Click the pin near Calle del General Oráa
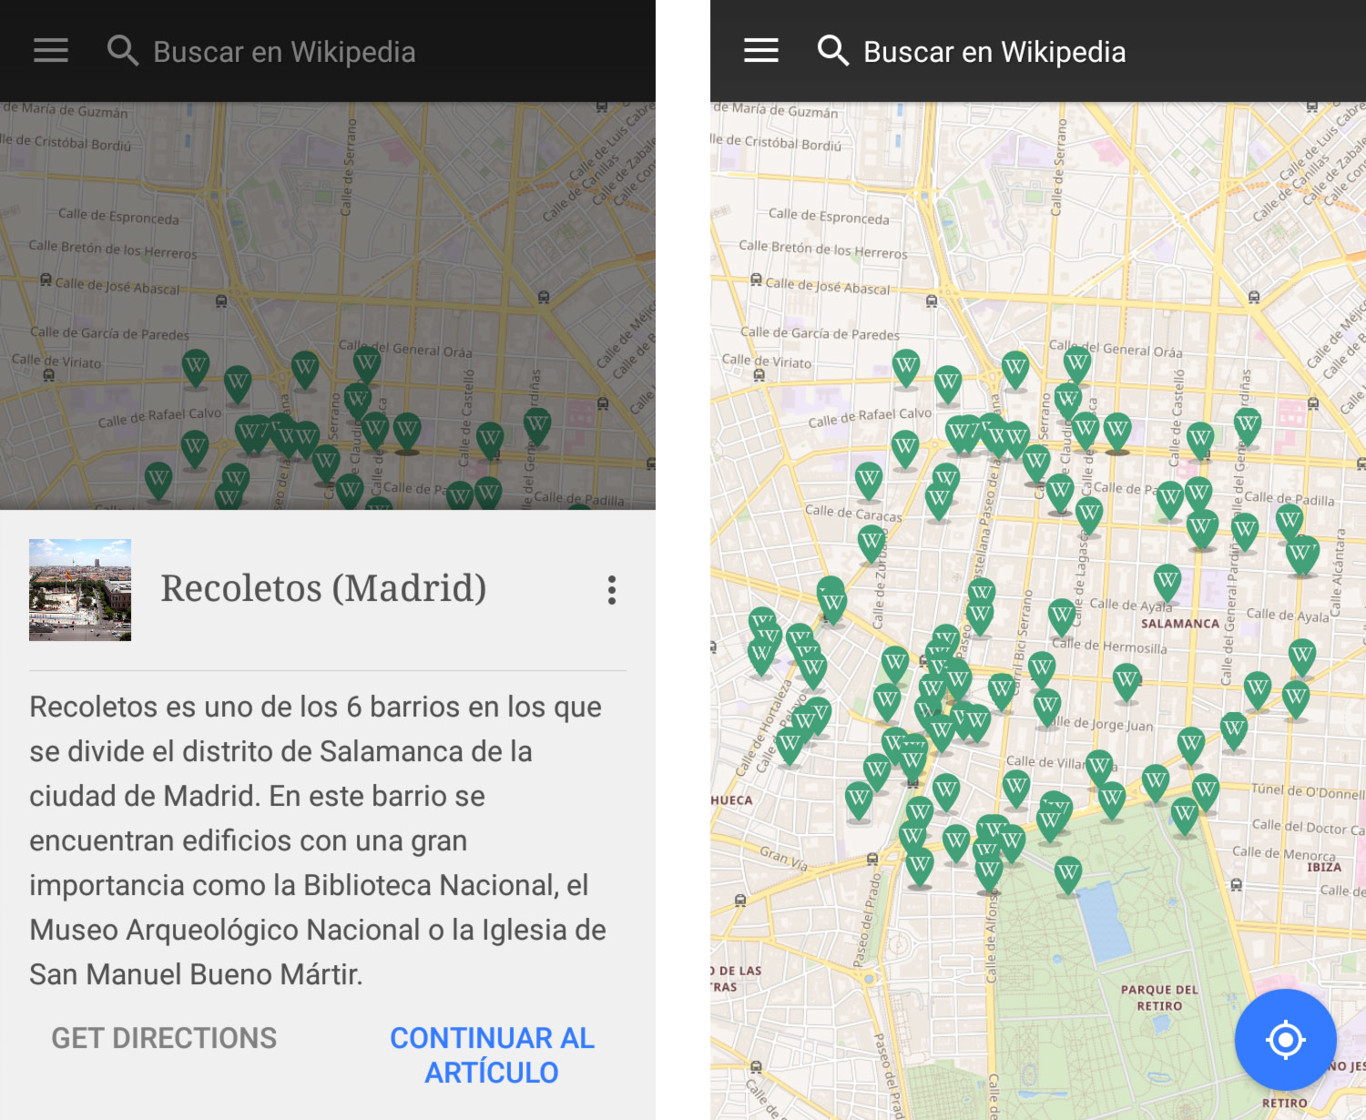The image size is (1366, 1120). click(x=1075, y=364)
